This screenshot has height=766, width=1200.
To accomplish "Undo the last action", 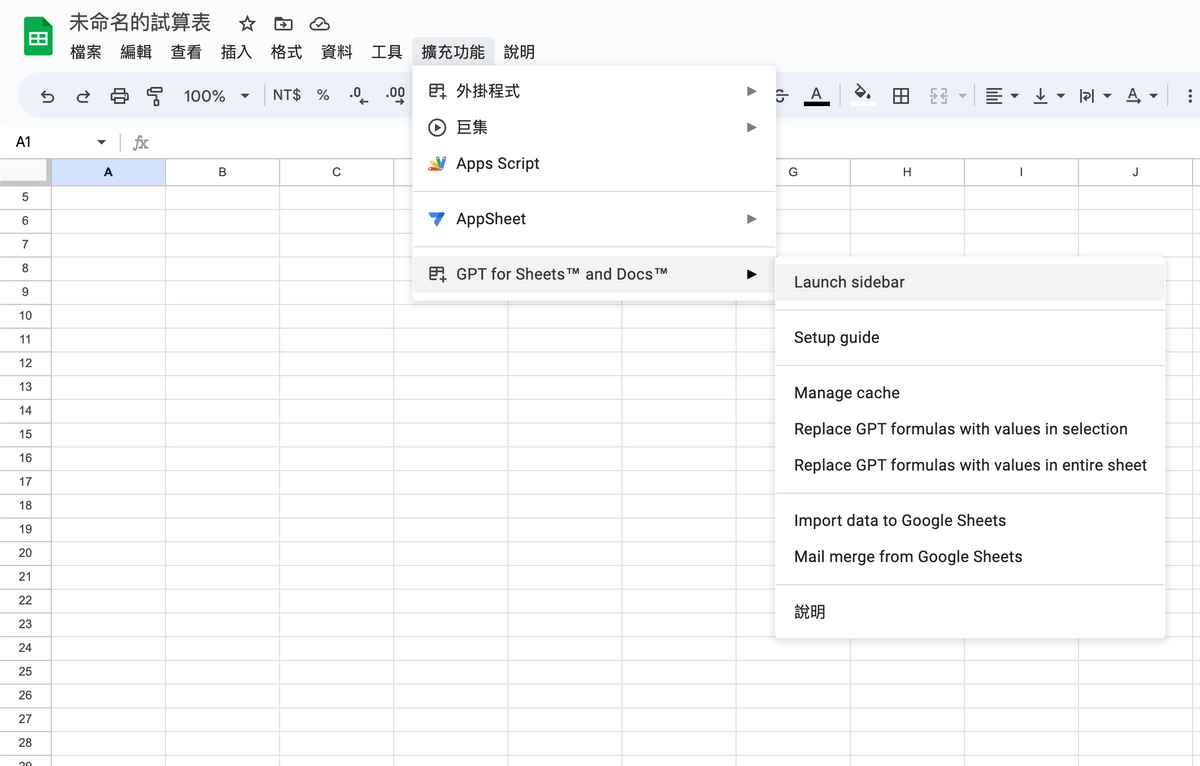I will click(47, 96).
